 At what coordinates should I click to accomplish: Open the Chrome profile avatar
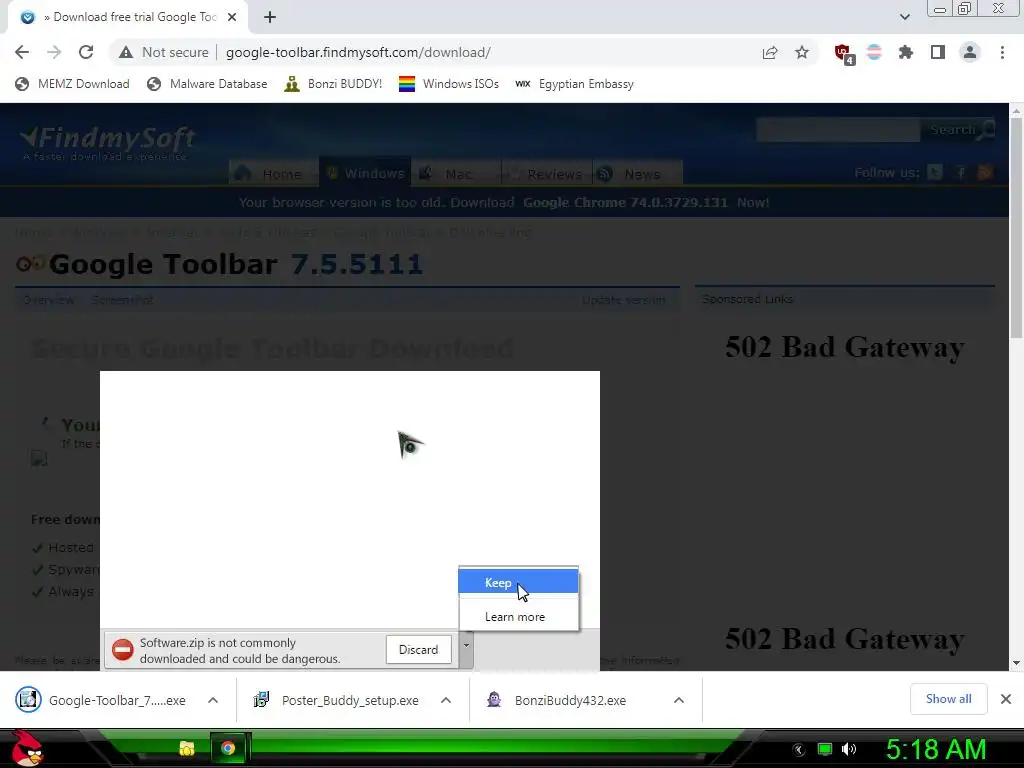[970, 52]
